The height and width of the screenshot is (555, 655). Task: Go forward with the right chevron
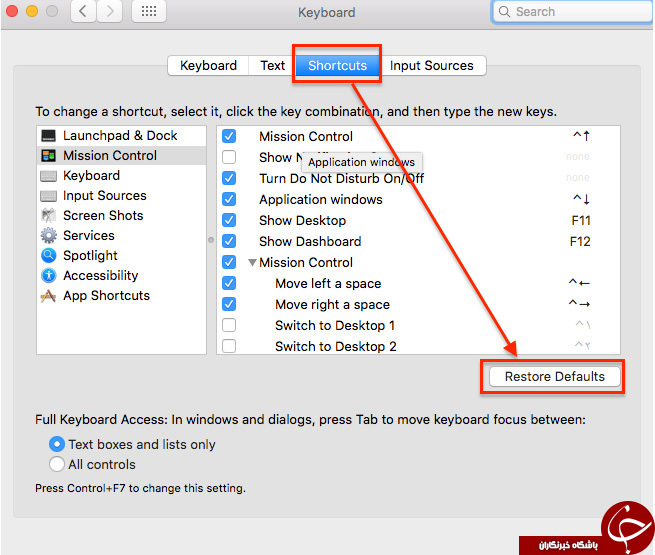pos(110,11)
